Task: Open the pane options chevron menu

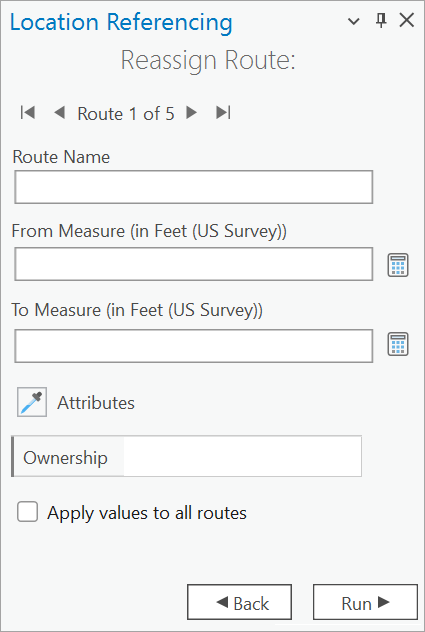Action: (354, 21)
